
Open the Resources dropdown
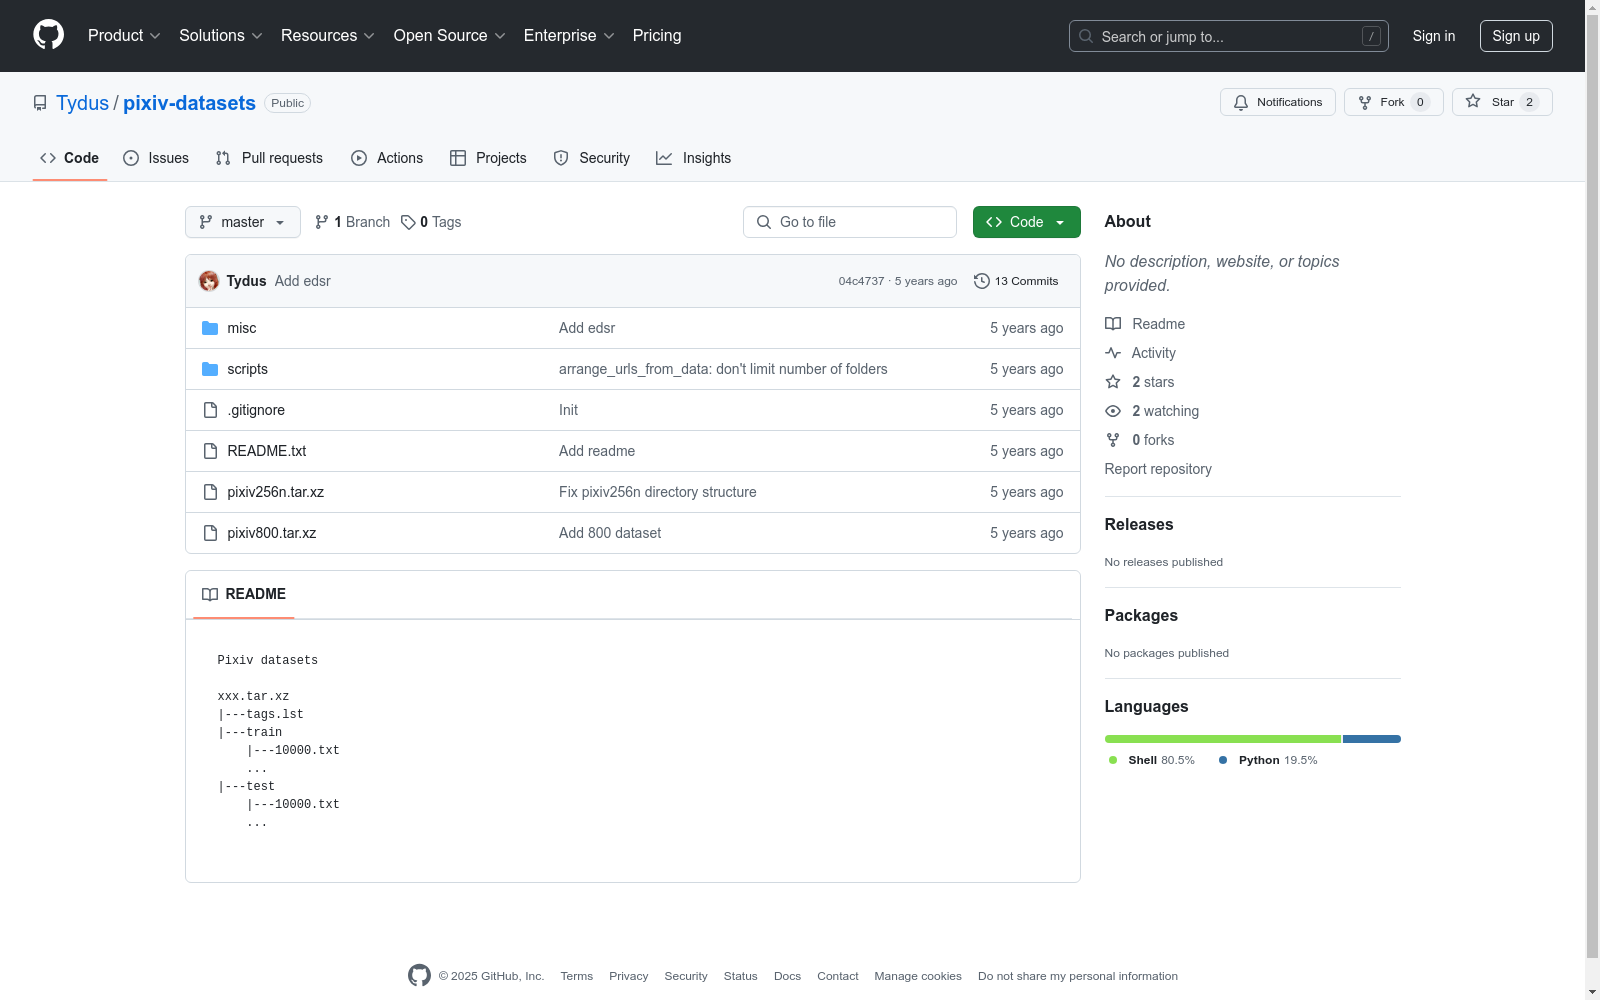click(x=328, y=35)
